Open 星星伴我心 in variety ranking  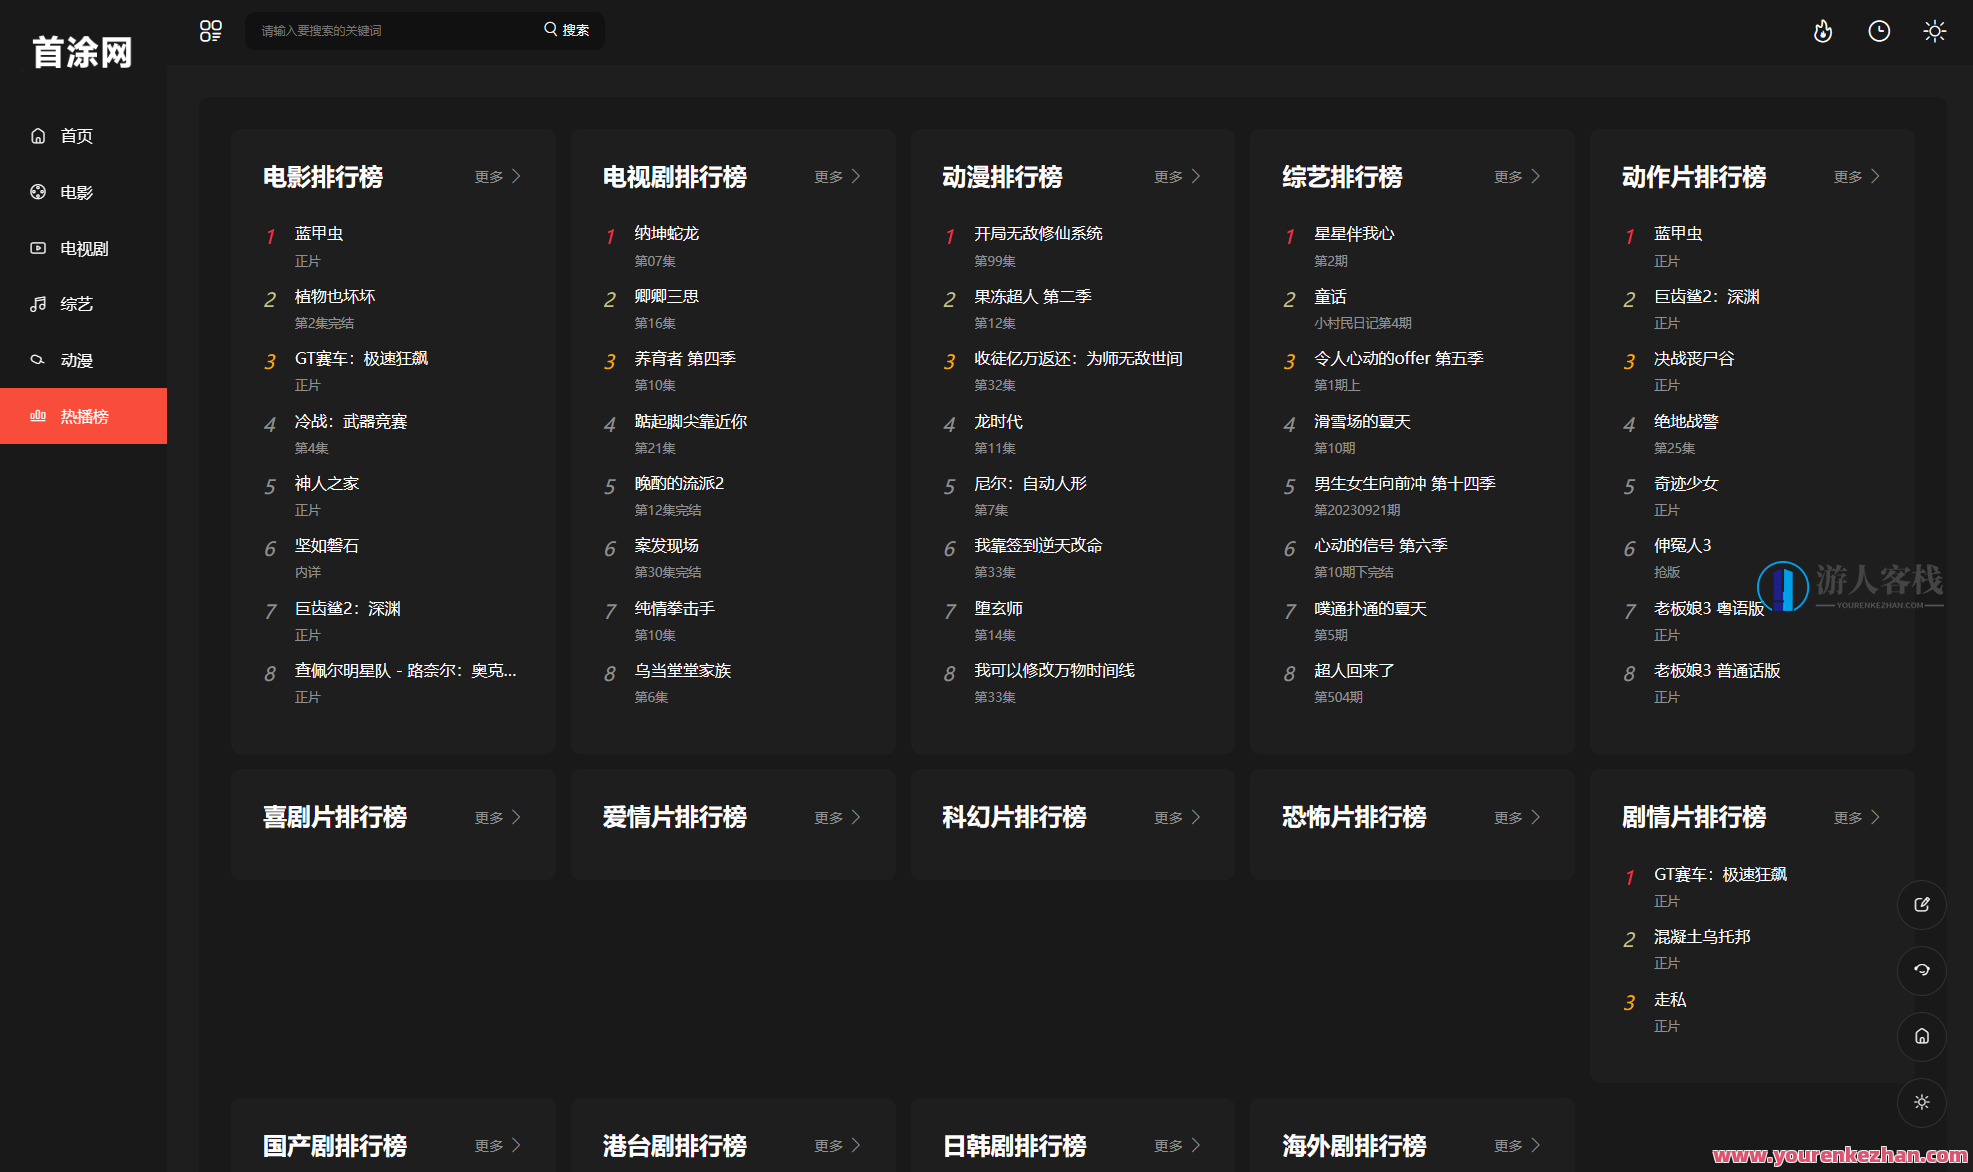click(1353, 233)
